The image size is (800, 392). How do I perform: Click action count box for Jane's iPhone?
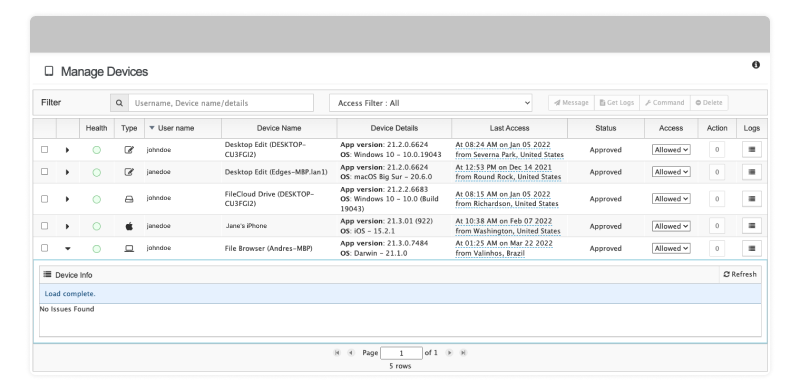point(717,226)
